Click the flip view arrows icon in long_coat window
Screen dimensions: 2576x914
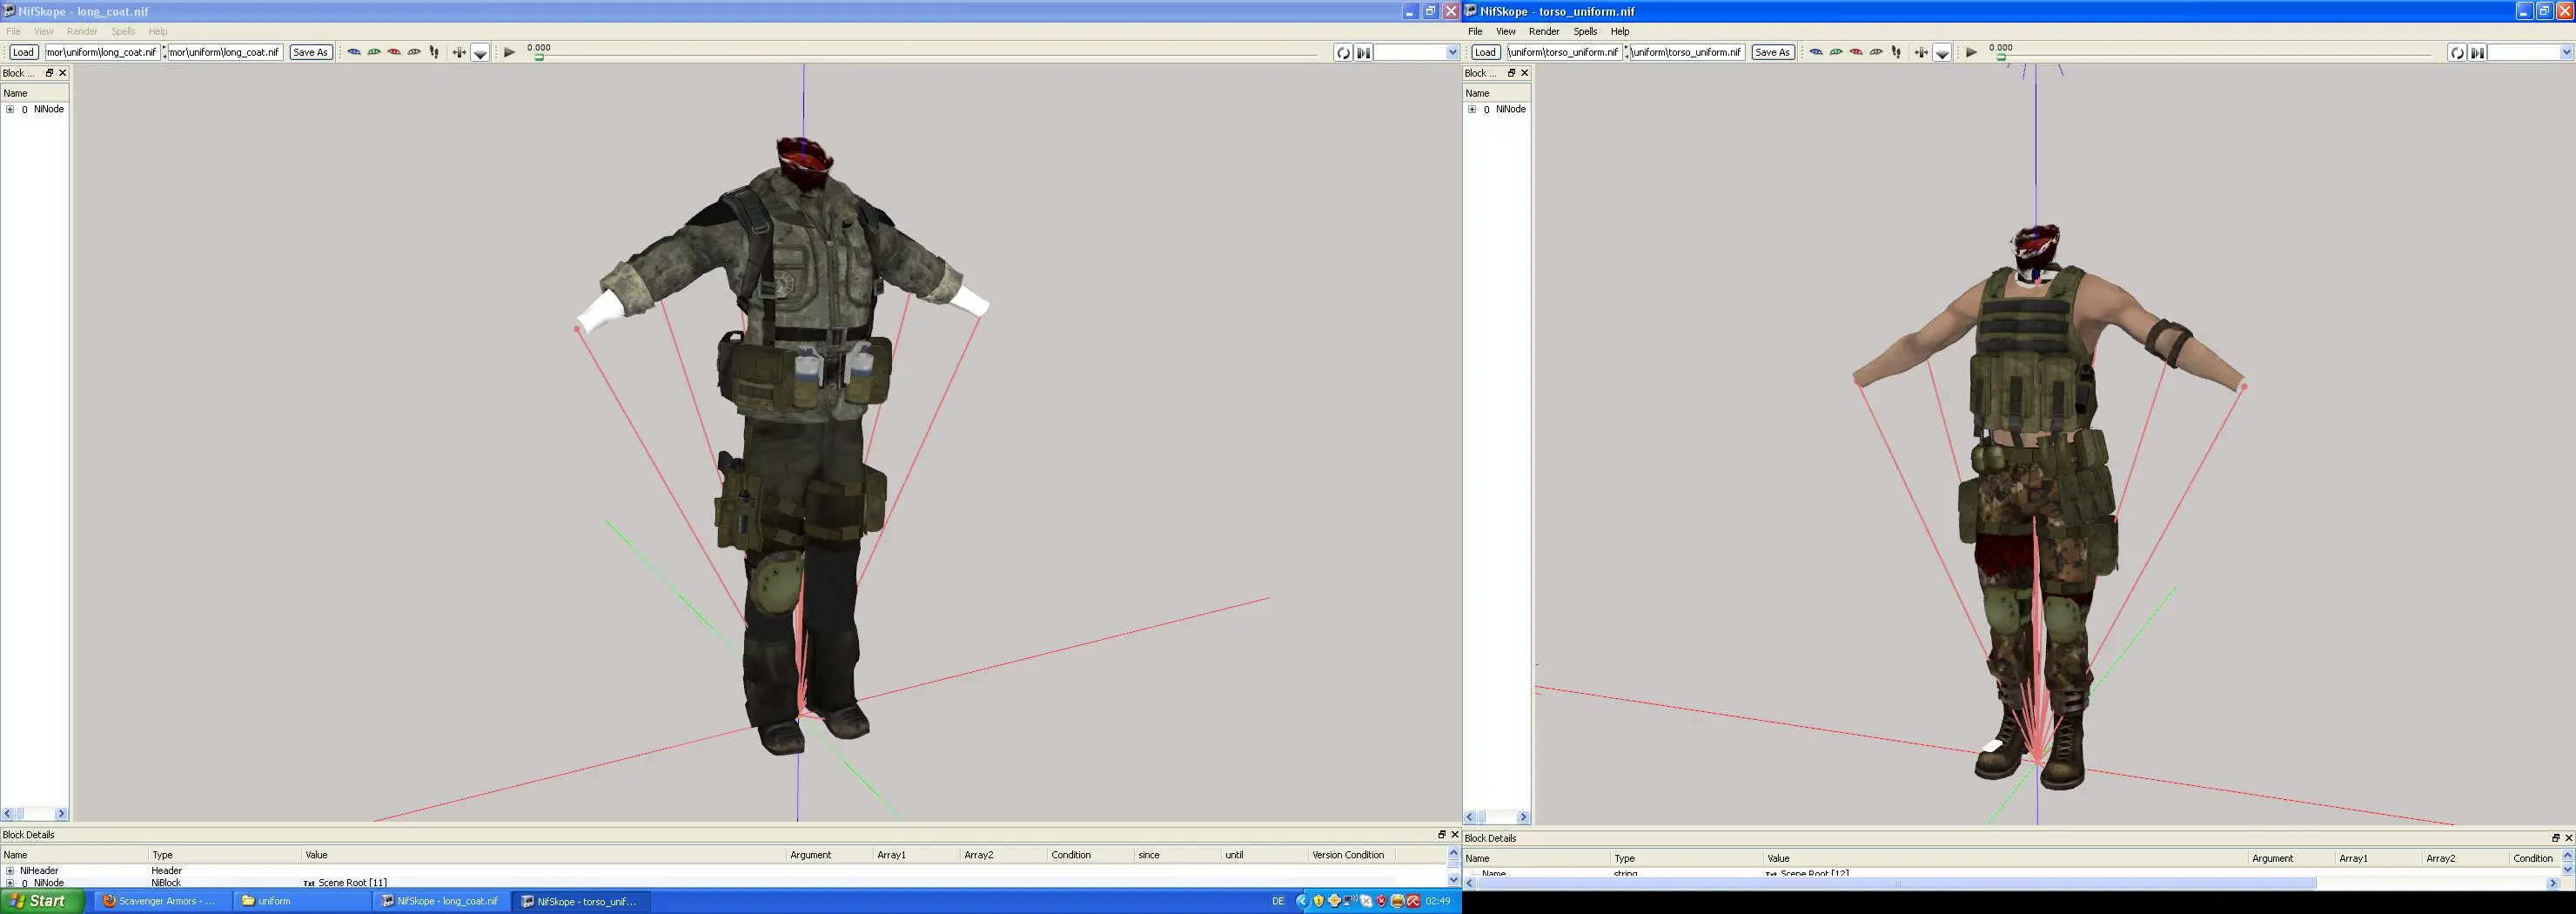[x=459, y=52]
